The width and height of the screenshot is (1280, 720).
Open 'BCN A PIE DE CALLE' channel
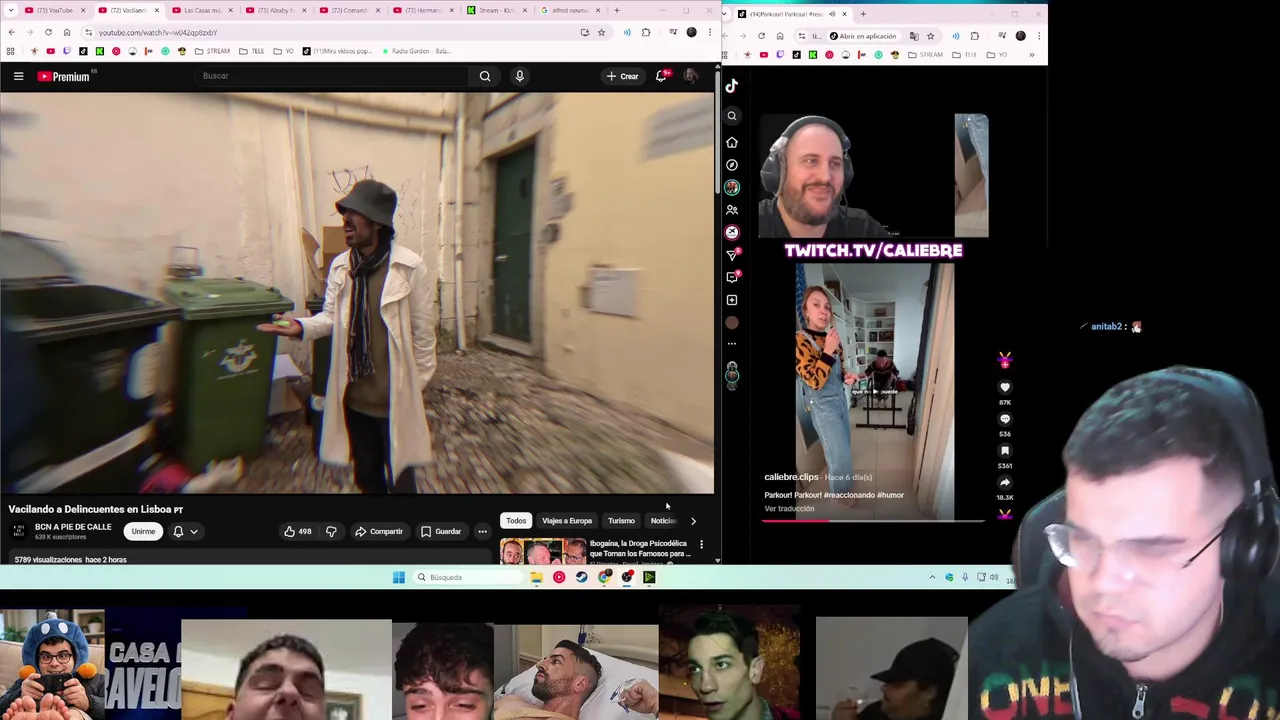click(73, 527)
